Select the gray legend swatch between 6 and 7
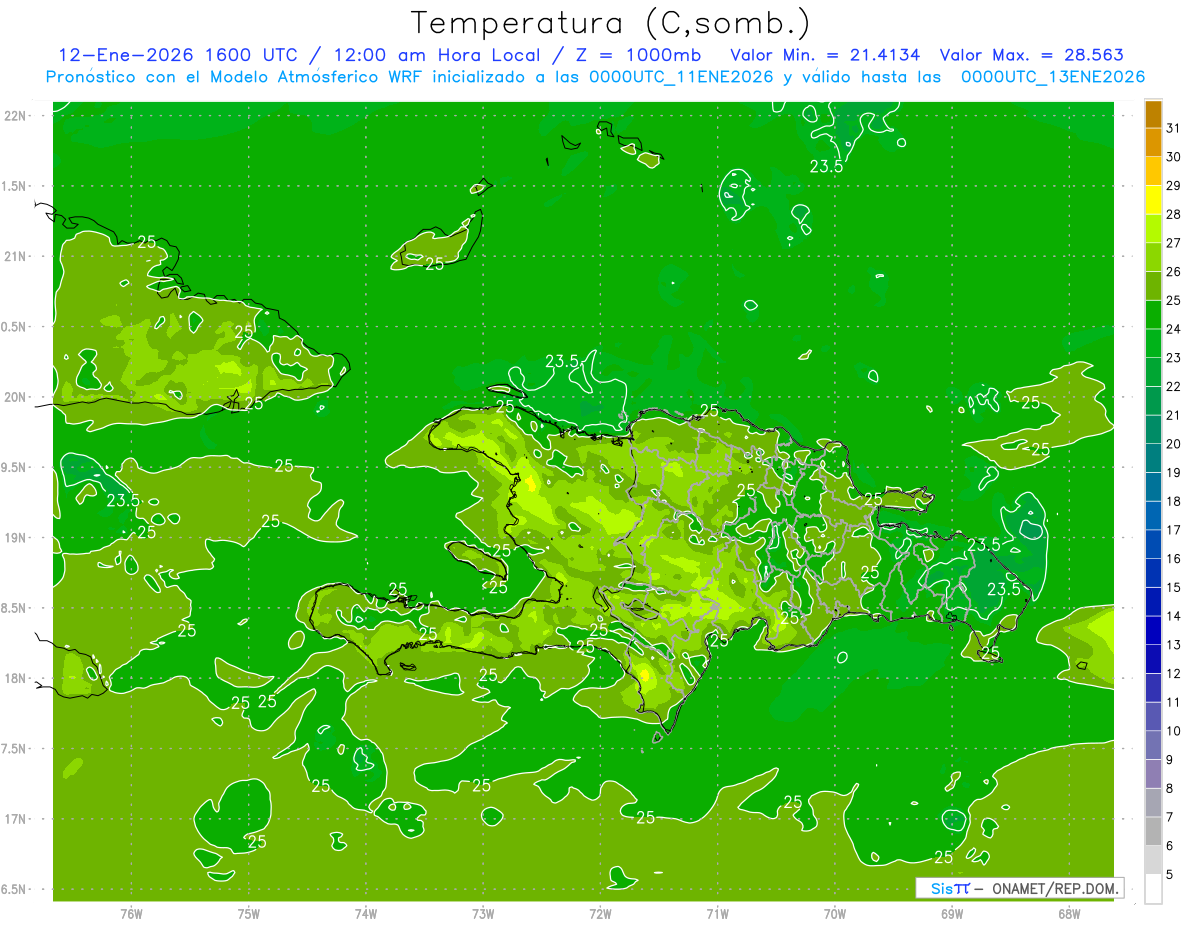This screenshot has width=1200, height=927. (1153, 831)
